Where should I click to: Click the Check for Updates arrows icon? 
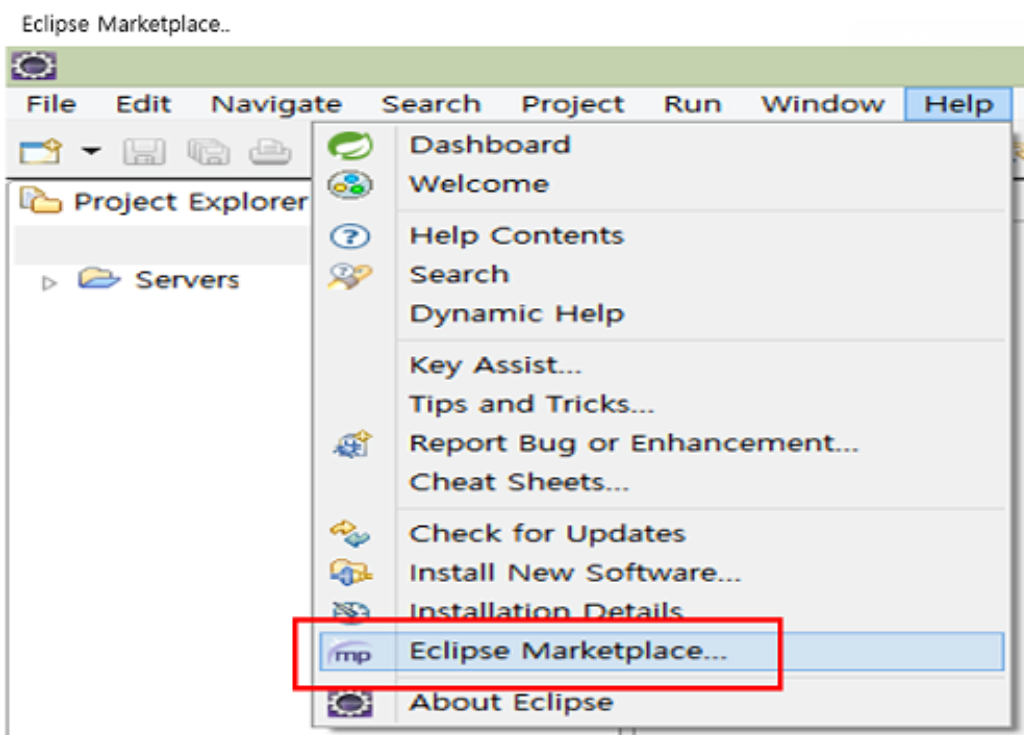point(351,534)
